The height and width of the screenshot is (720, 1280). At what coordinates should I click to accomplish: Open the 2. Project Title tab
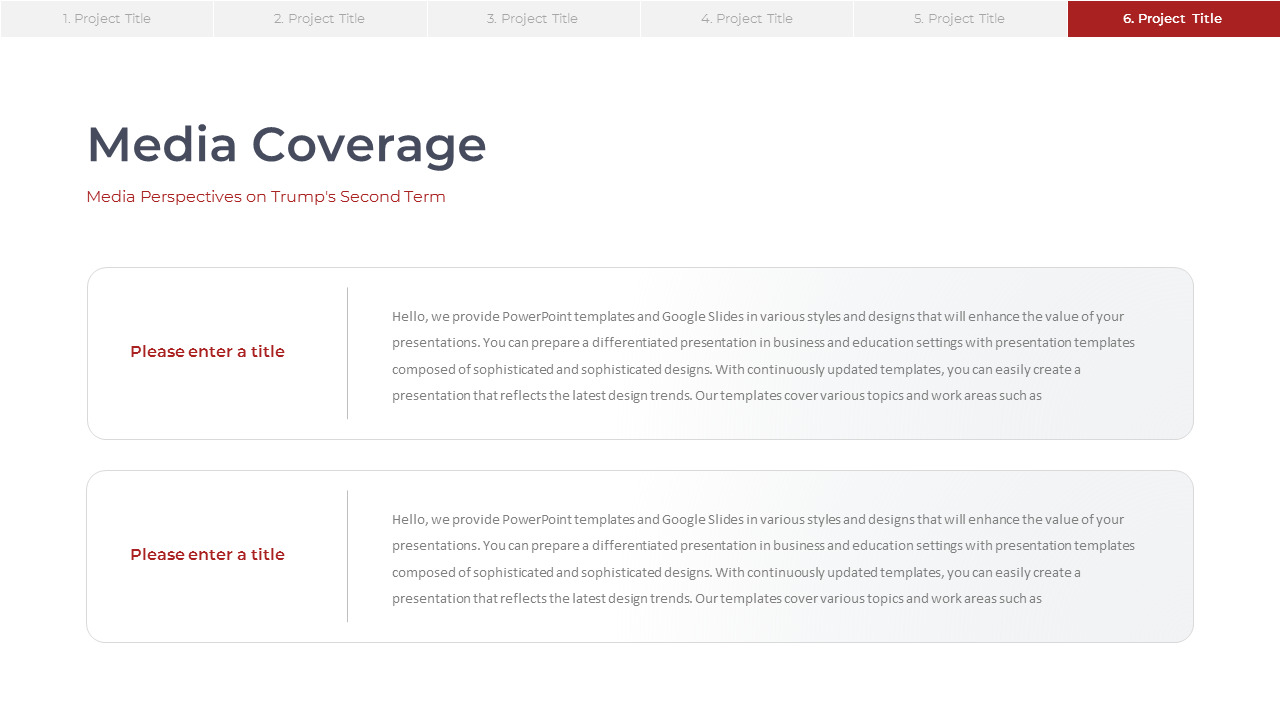pos(320,19)
